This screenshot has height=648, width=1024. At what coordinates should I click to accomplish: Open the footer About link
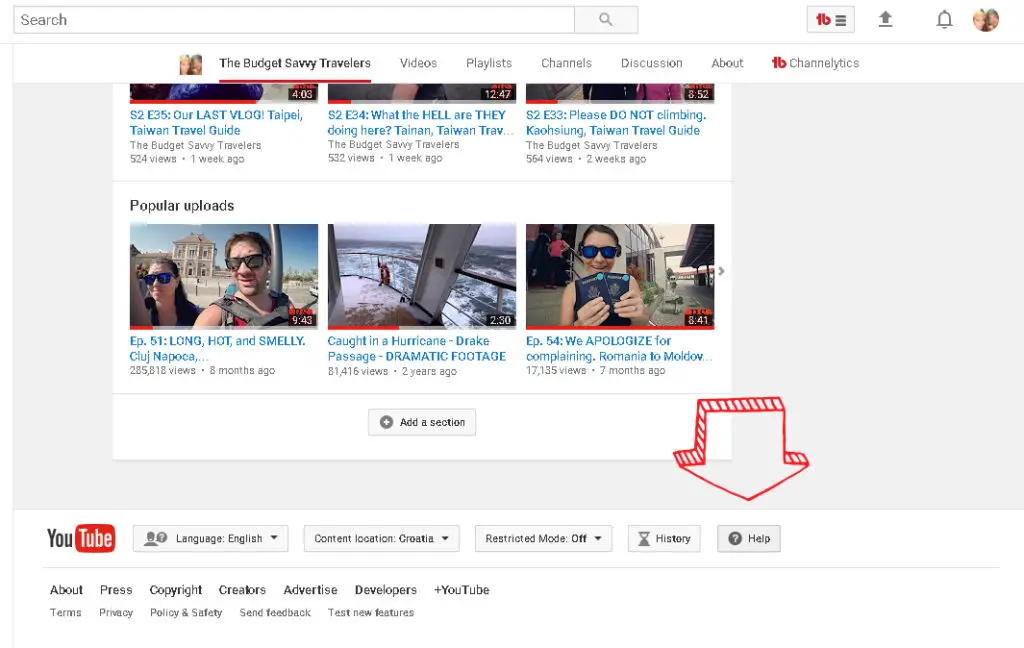point(66,590)
